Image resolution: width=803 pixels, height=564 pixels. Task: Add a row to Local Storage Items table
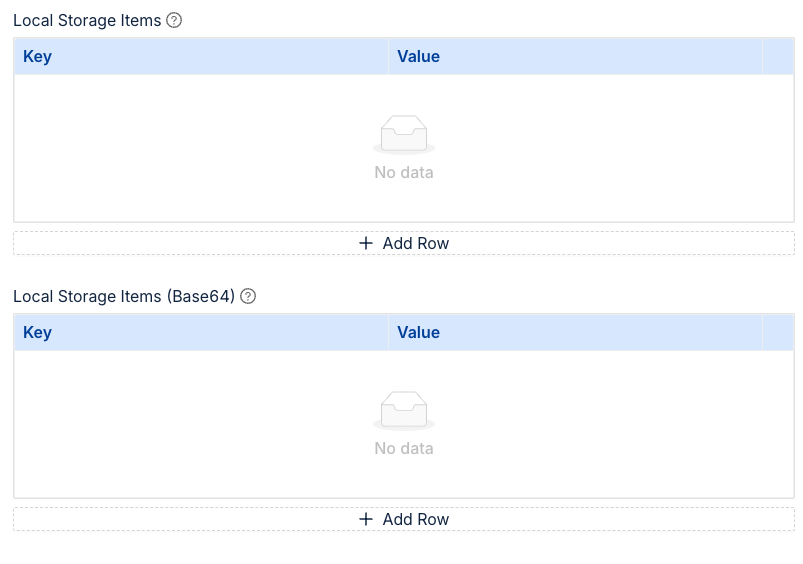coord(404,243)
